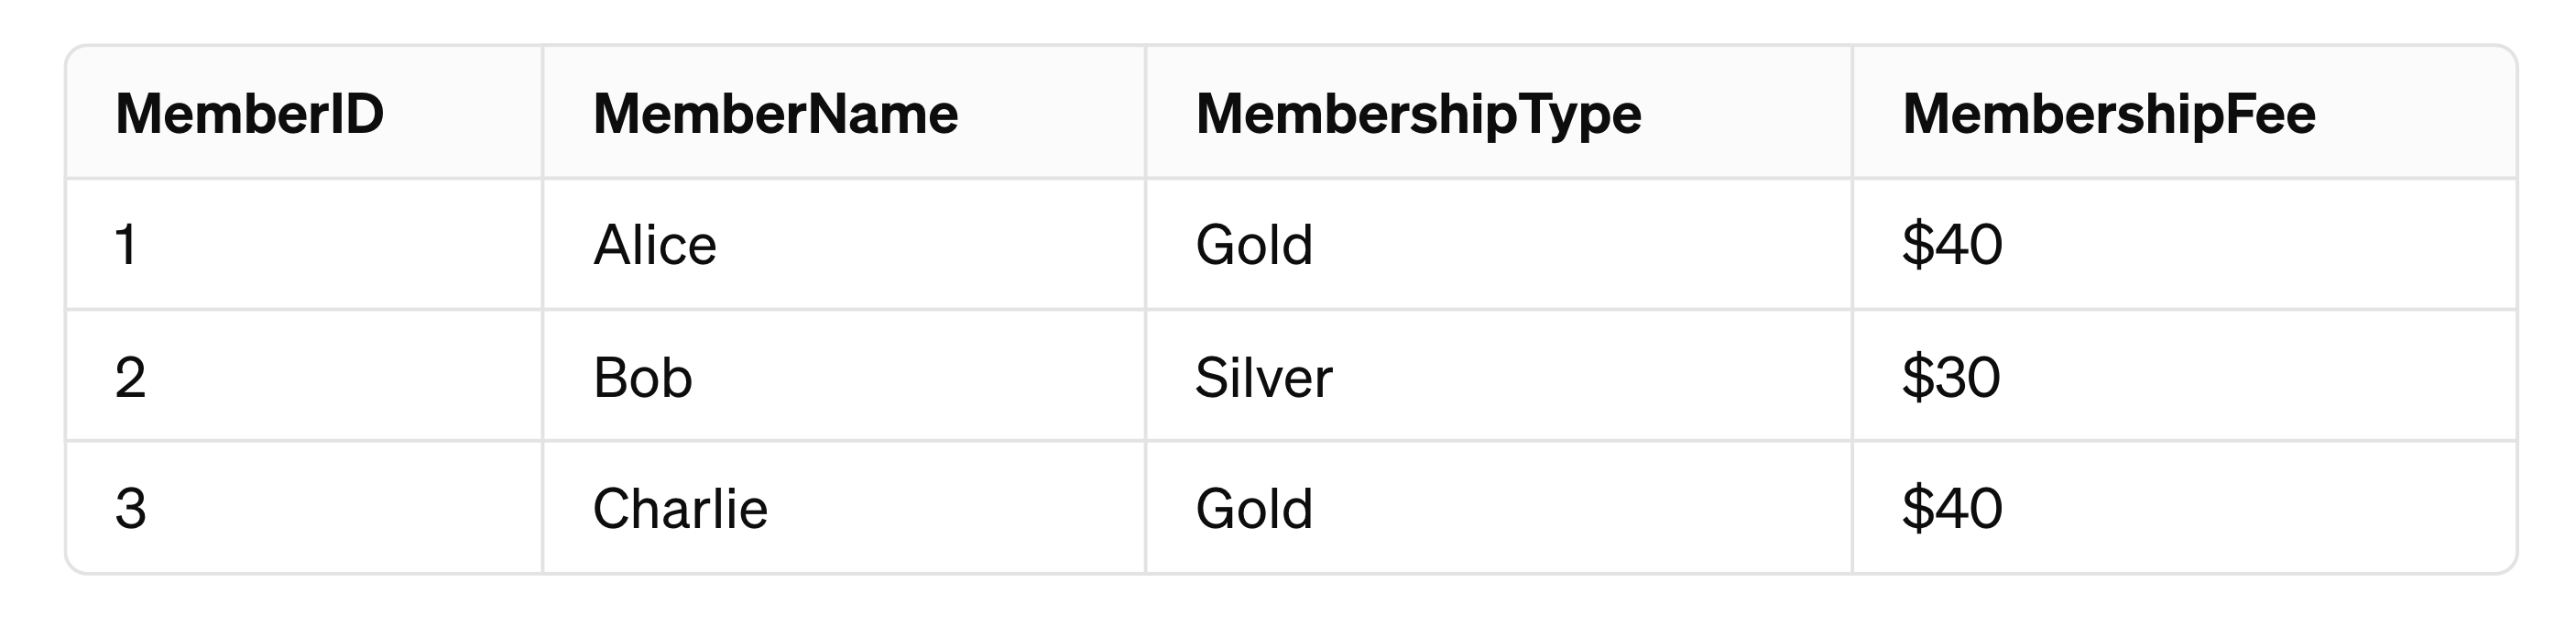Viewport: 2576px width, 627px height.
Task: Click the word Gold in Alice's row
Action: [1254, 245]
